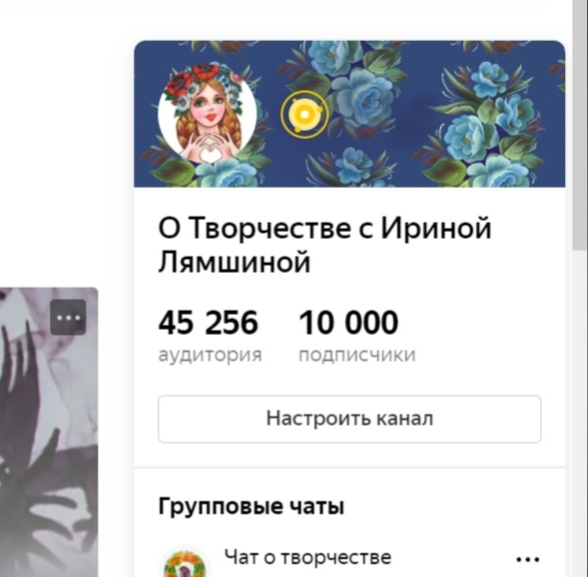This screenshot has width=588, height=577.
Task: Click the channel avatar with flower-wreath girl
Action: 207,114
